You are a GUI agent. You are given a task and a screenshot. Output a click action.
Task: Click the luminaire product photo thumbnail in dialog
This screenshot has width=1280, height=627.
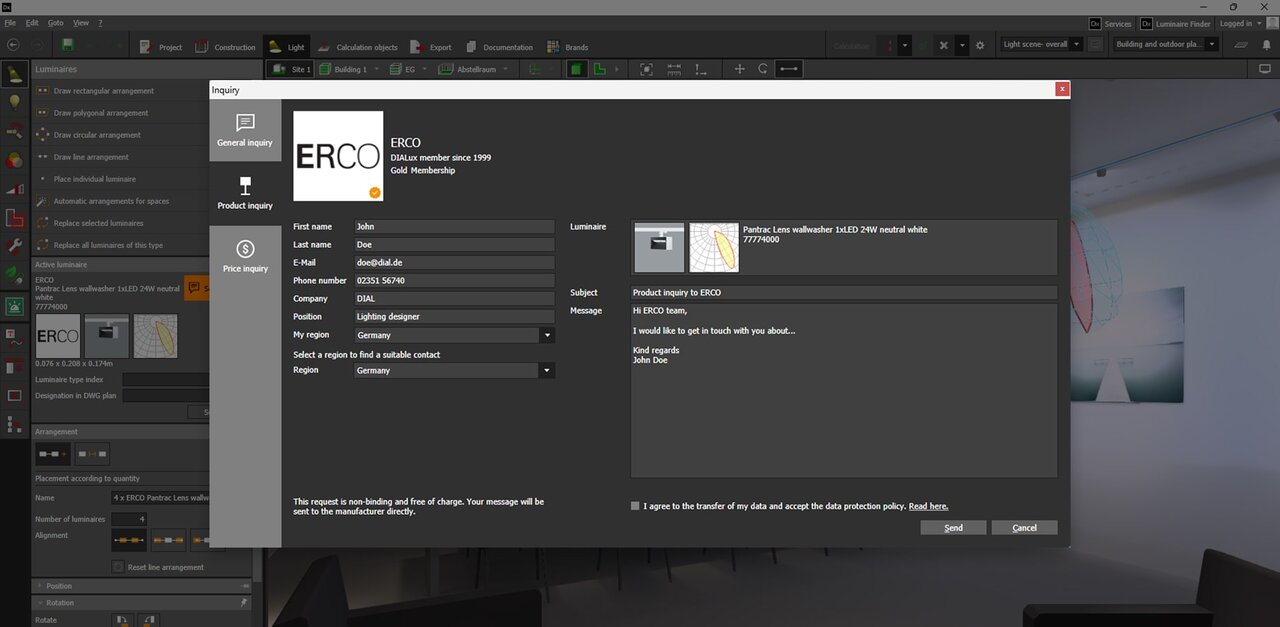tap(660, 248)
